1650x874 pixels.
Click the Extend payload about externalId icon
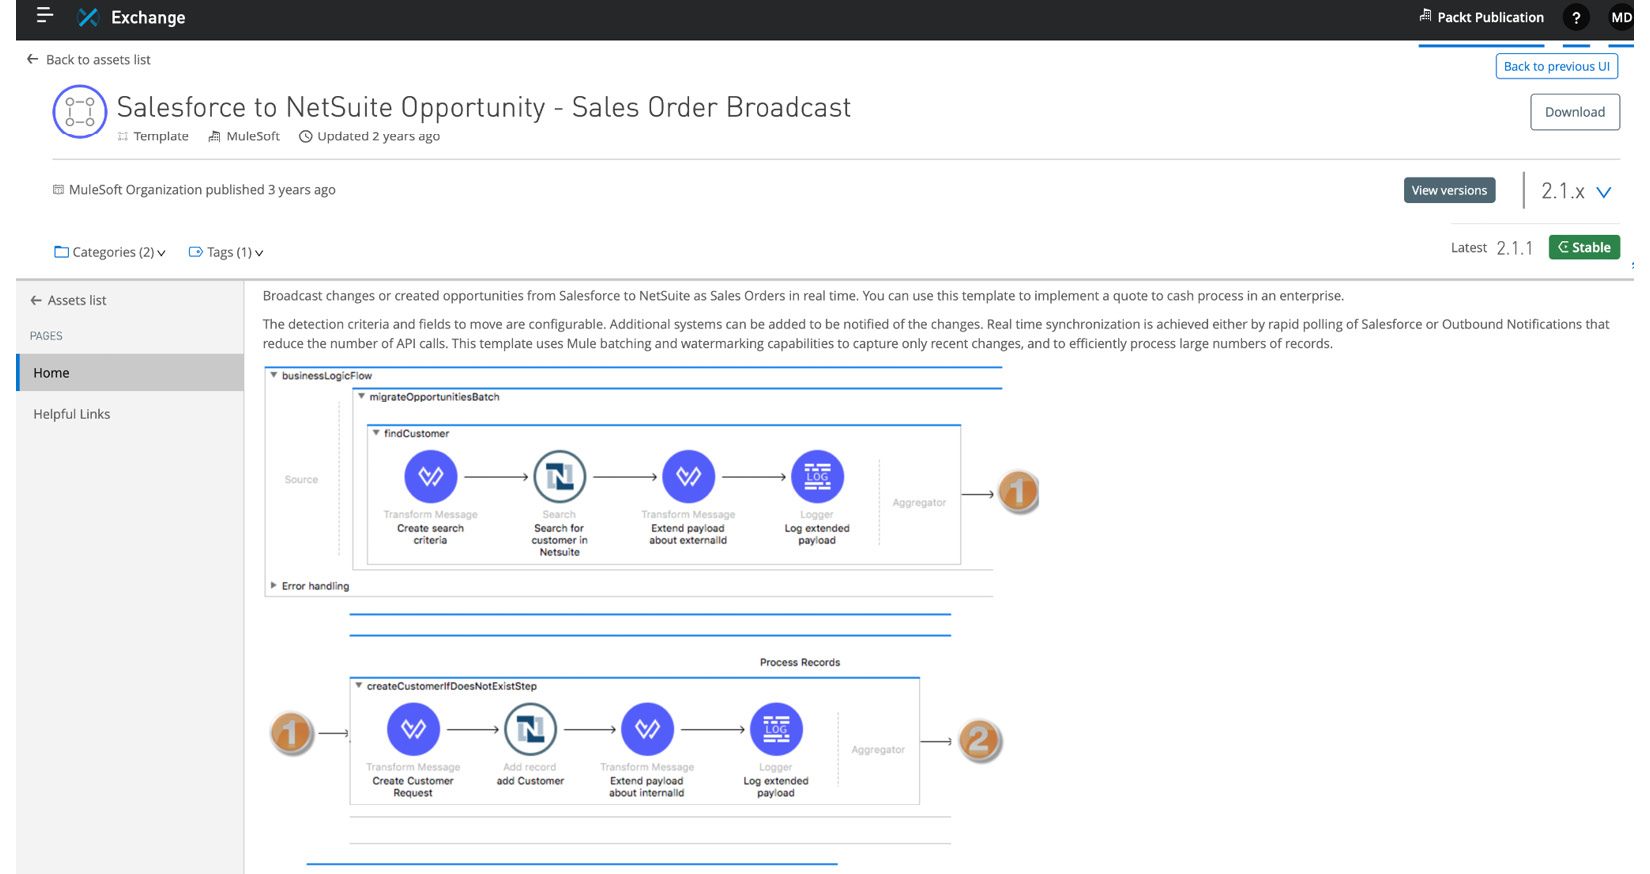point(688,477)
